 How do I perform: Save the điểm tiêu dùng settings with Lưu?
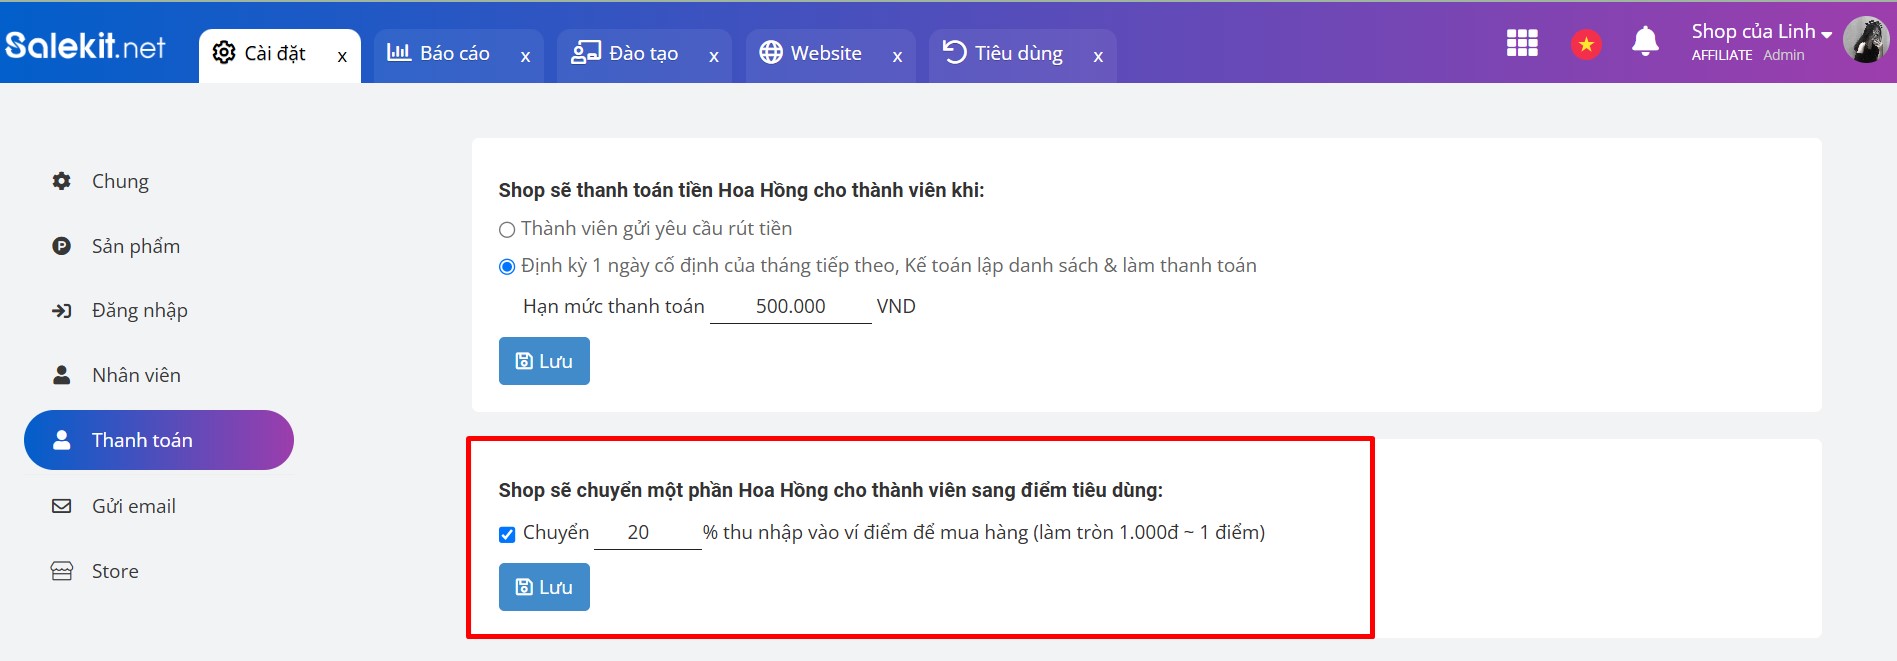(x=544, y=587)
